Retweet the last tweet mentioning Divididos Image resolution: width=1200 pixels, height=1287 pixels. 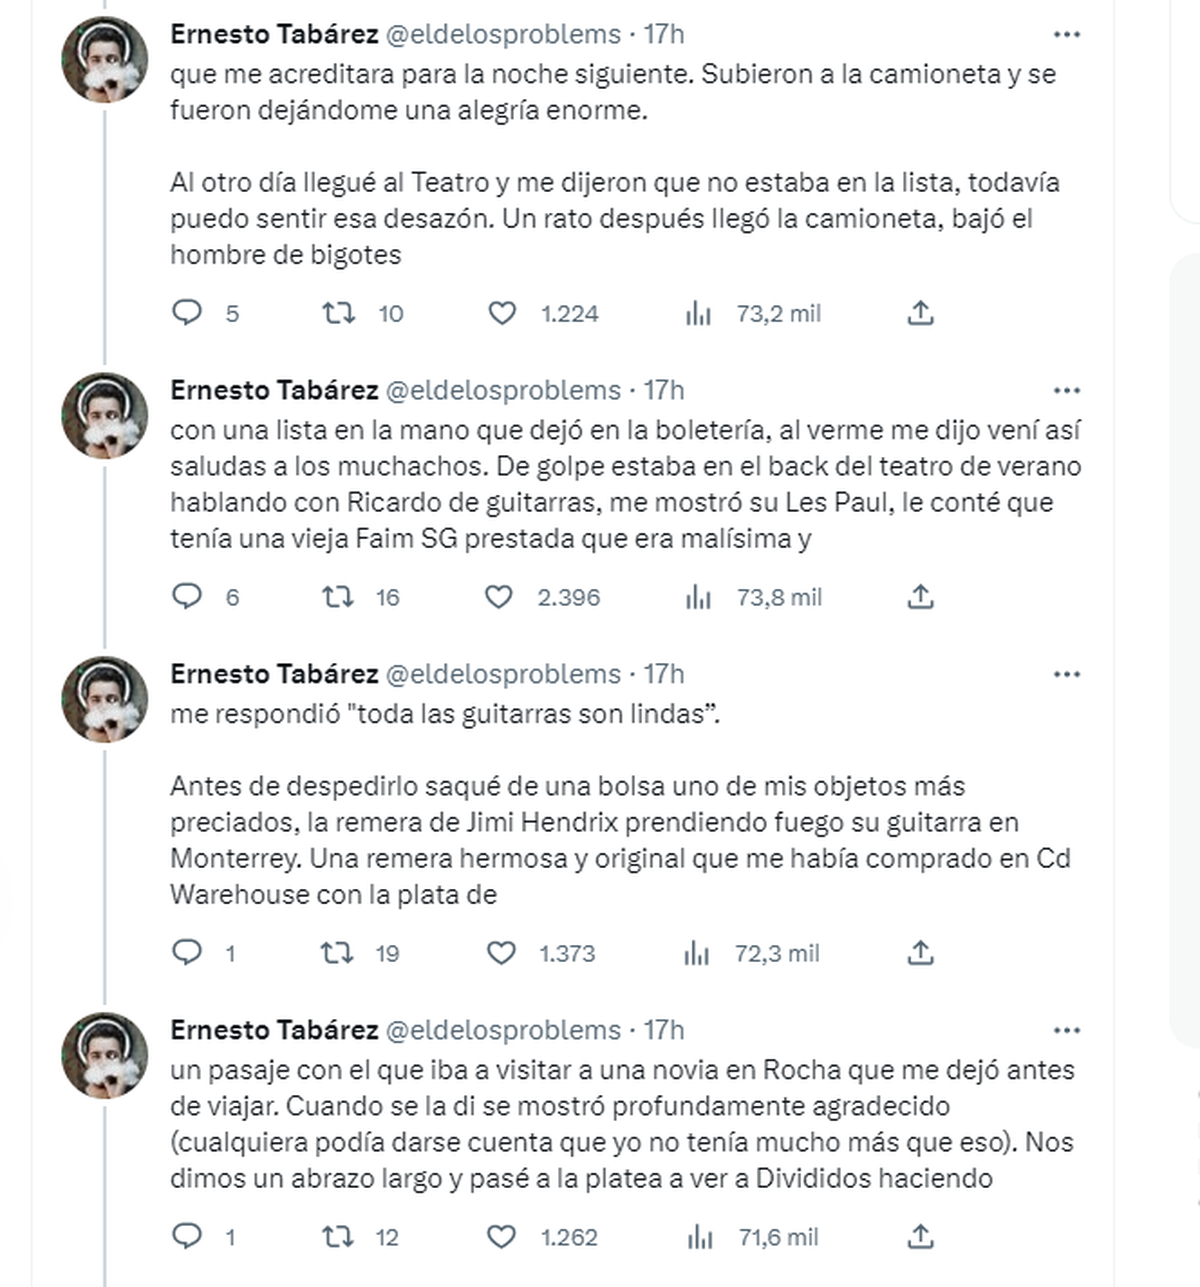click(340, 1234)
